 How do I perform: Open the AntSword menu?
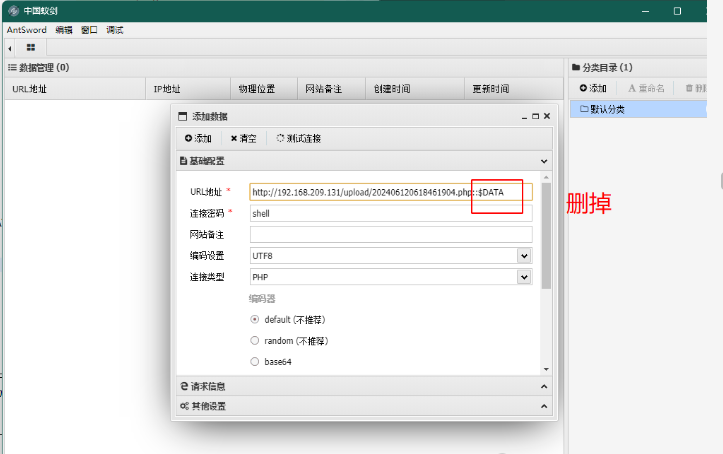coord(27,30)
